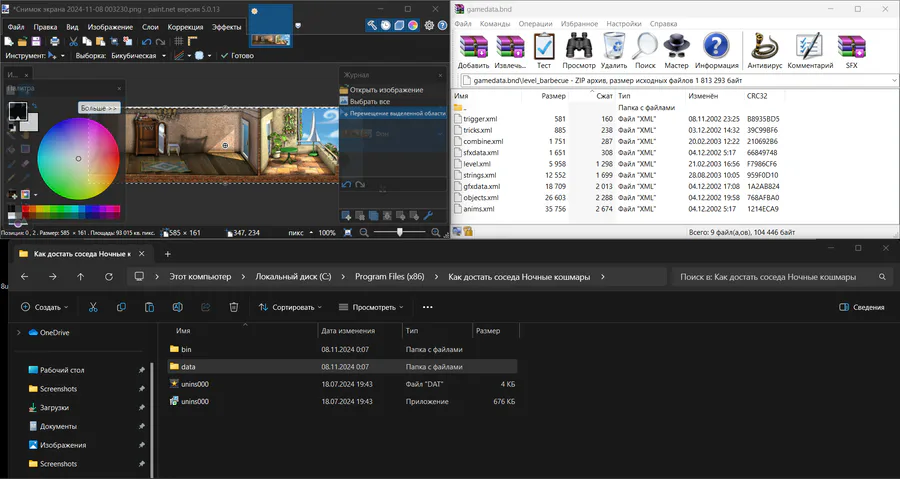Screen dimensions: 900x479
Task: Click Duplicate layer icon in Layers panel
Action: tap(374, 216)
